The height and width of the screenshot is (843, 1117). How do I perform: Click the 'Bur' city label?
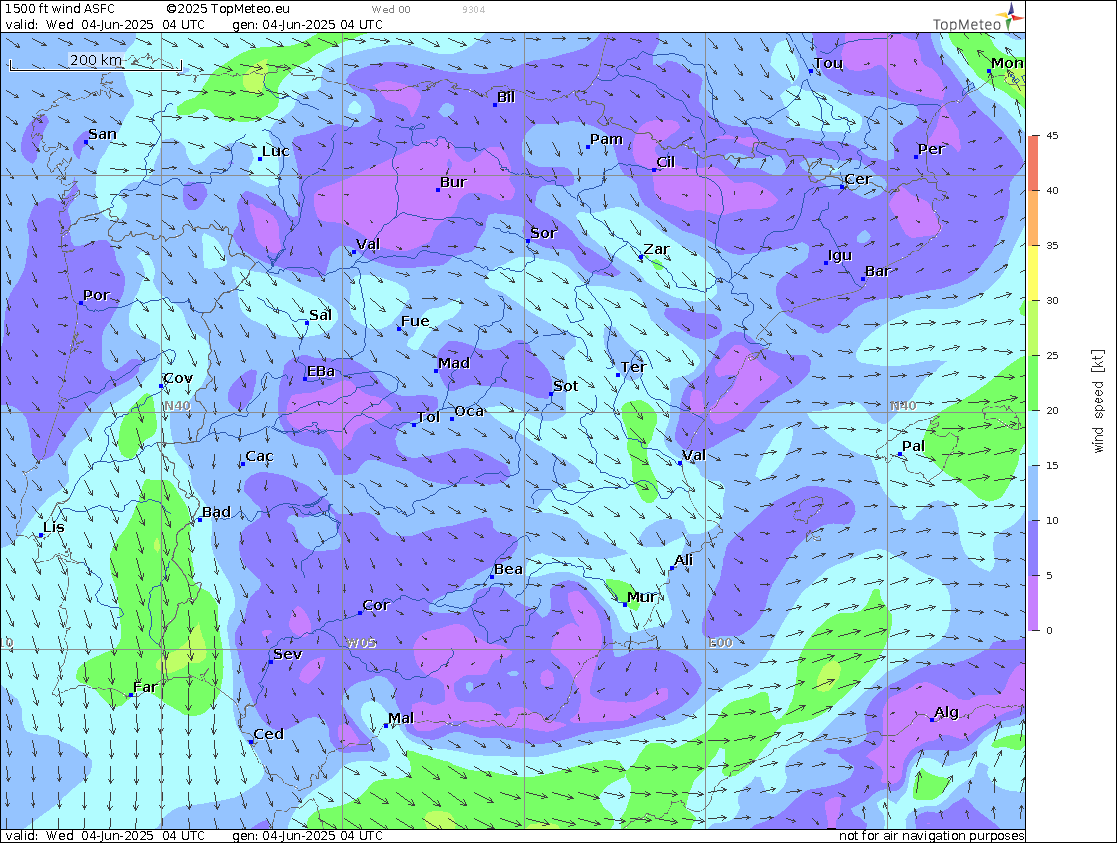coord(453,182)
